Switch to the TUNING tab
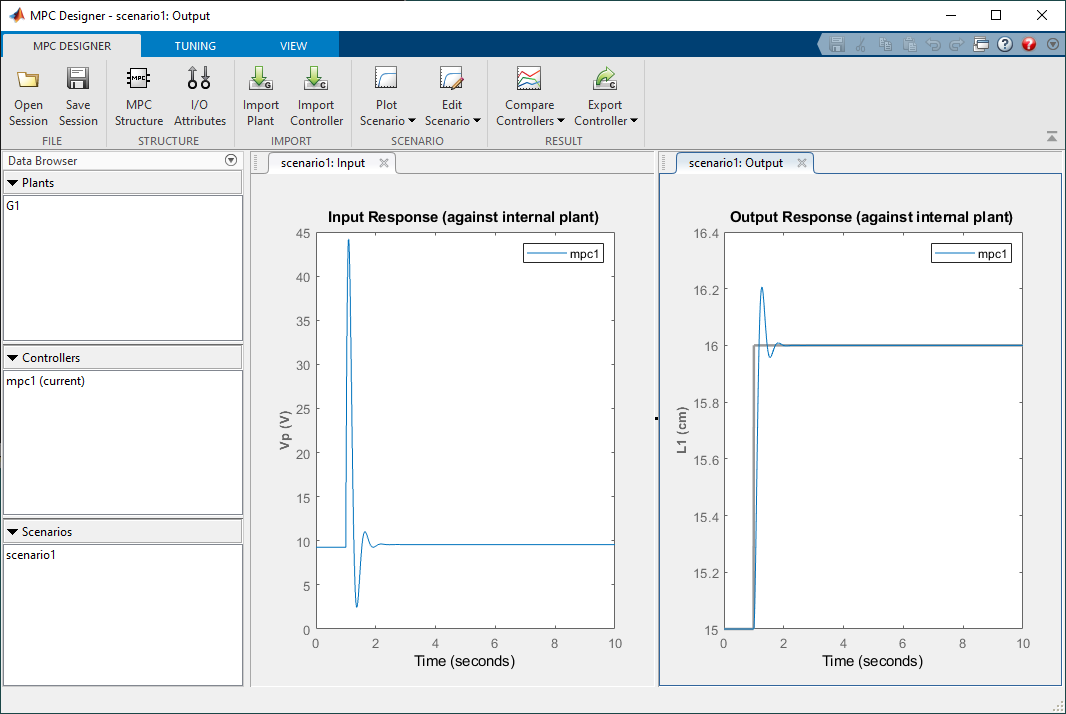This screenshot has width=1066, height=714. tap(195, 46)
